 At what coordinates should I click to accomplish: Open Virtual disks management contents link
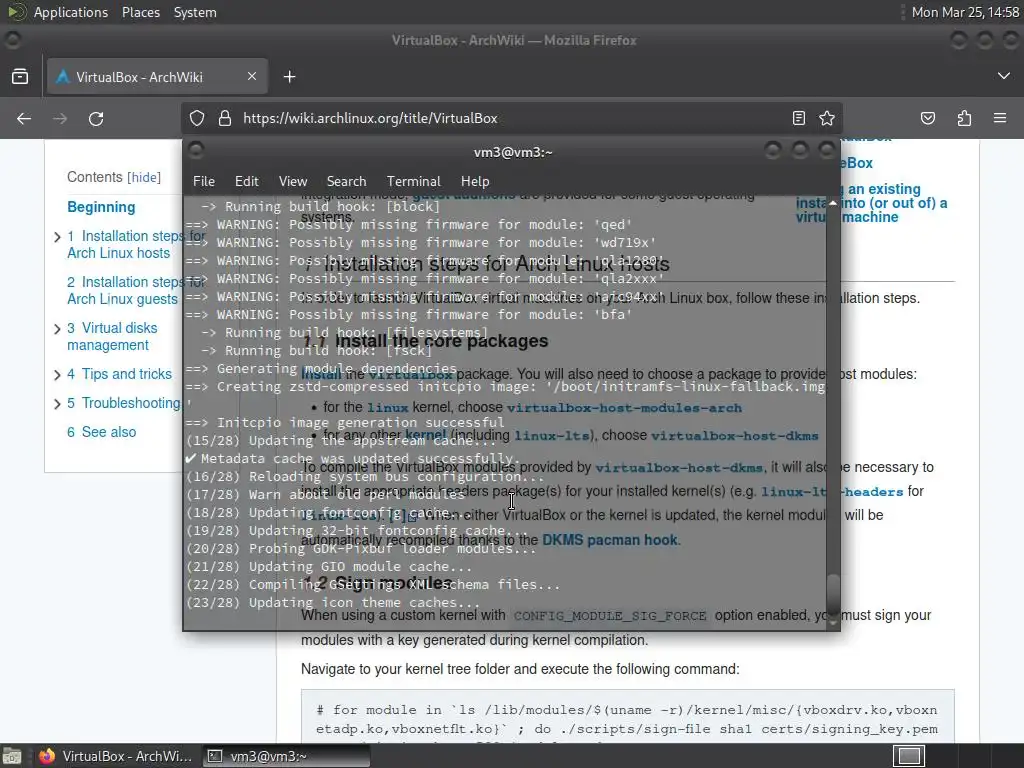(x=112, y=336)
